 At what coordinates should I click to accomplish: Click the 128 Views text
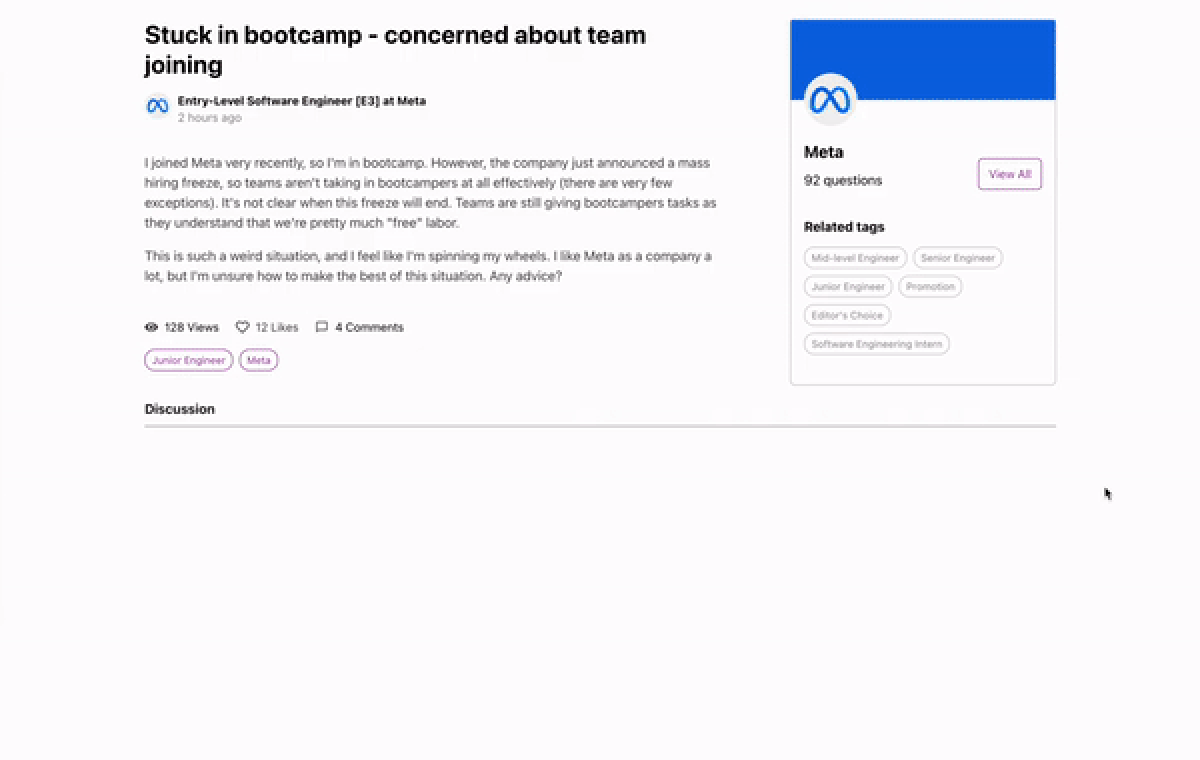coord(191,327)
